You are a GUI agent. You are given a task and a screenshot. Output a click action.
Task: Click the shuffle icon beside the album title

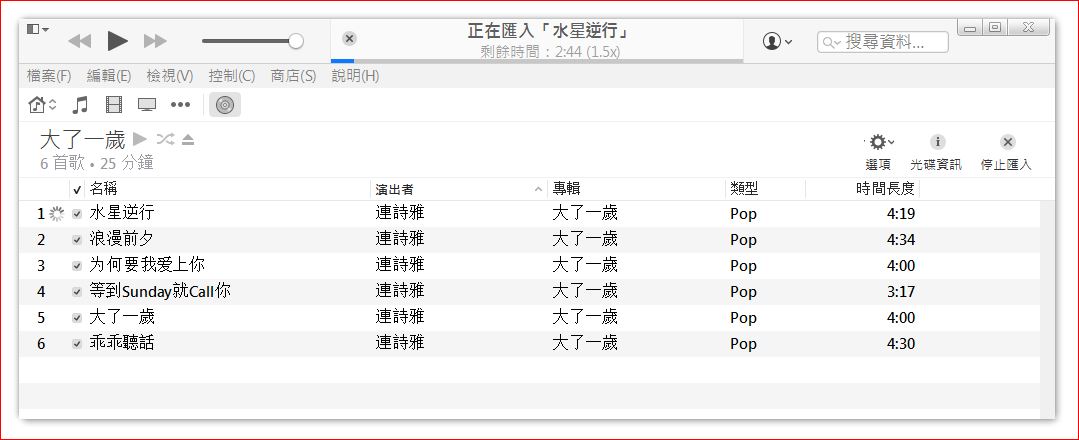(165, 139)
